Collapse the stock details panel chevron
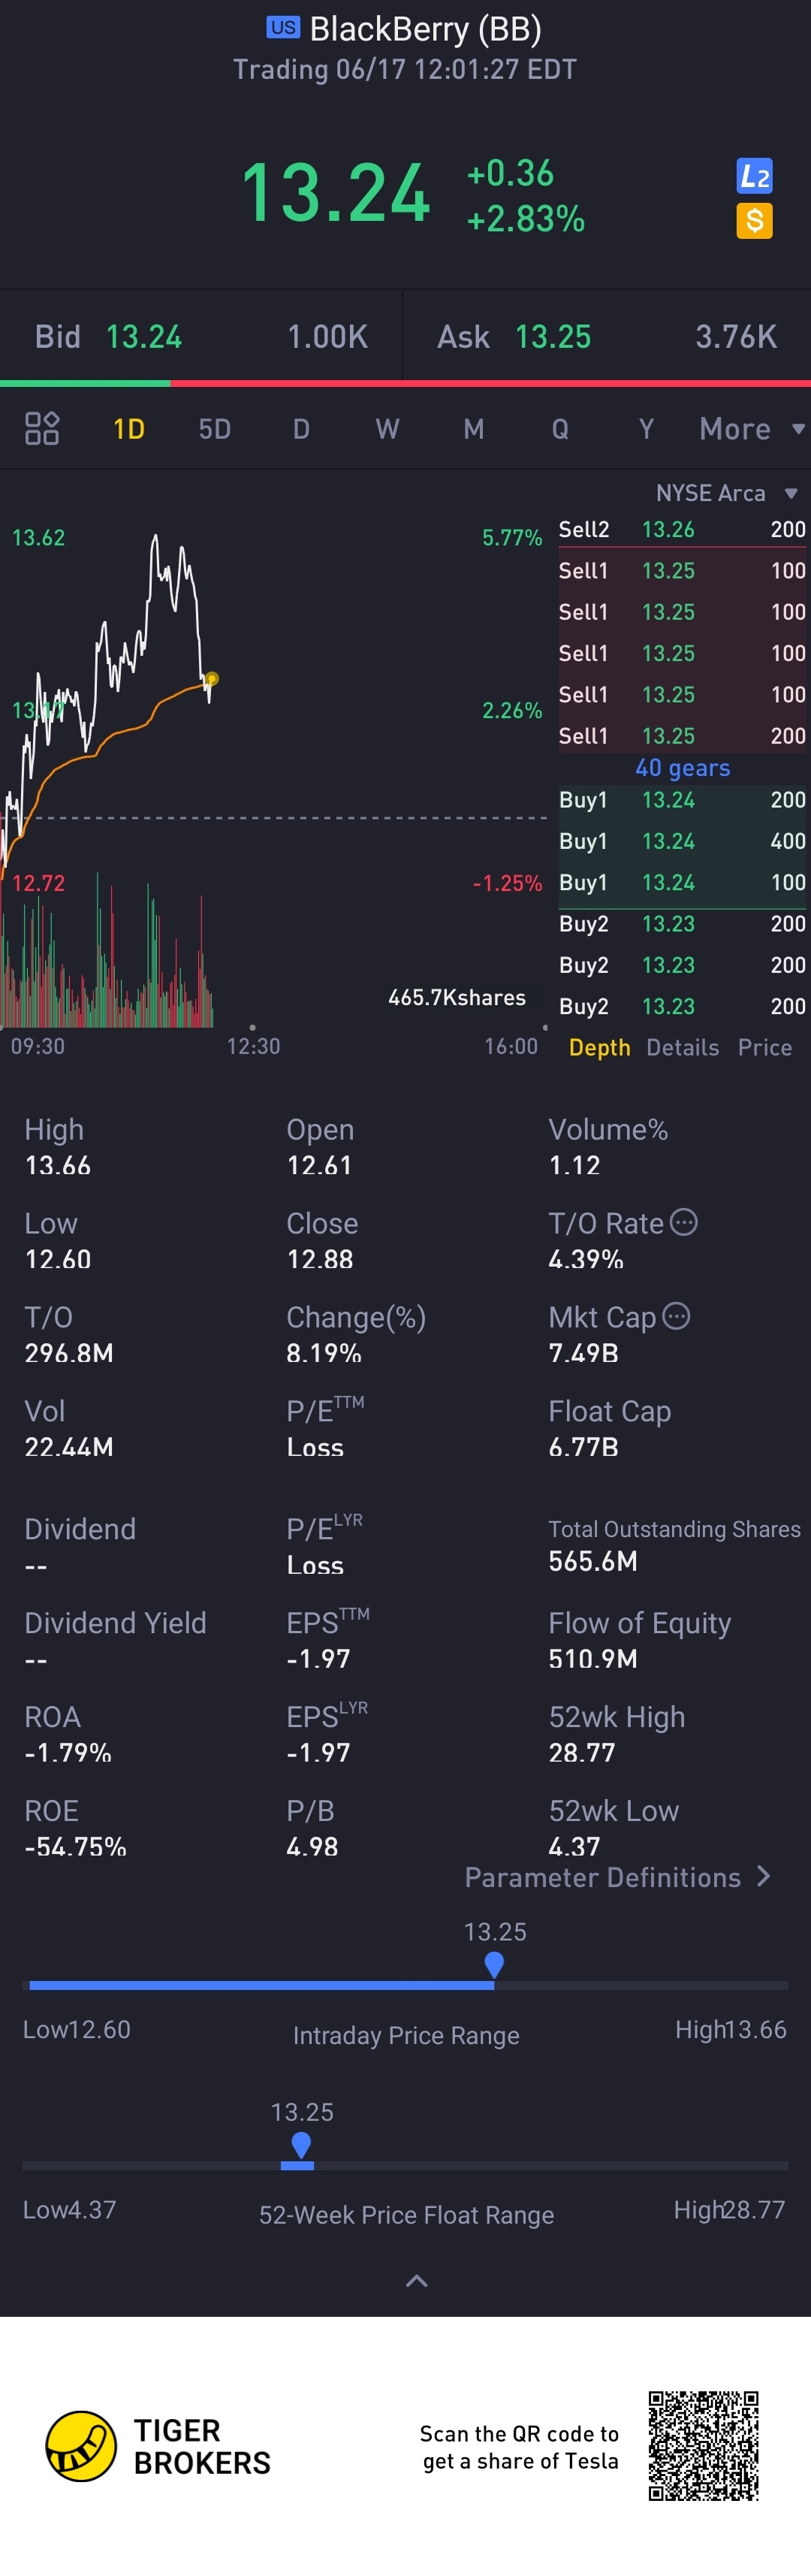Screen dimensions: 811x2576 pos(416,2281)
